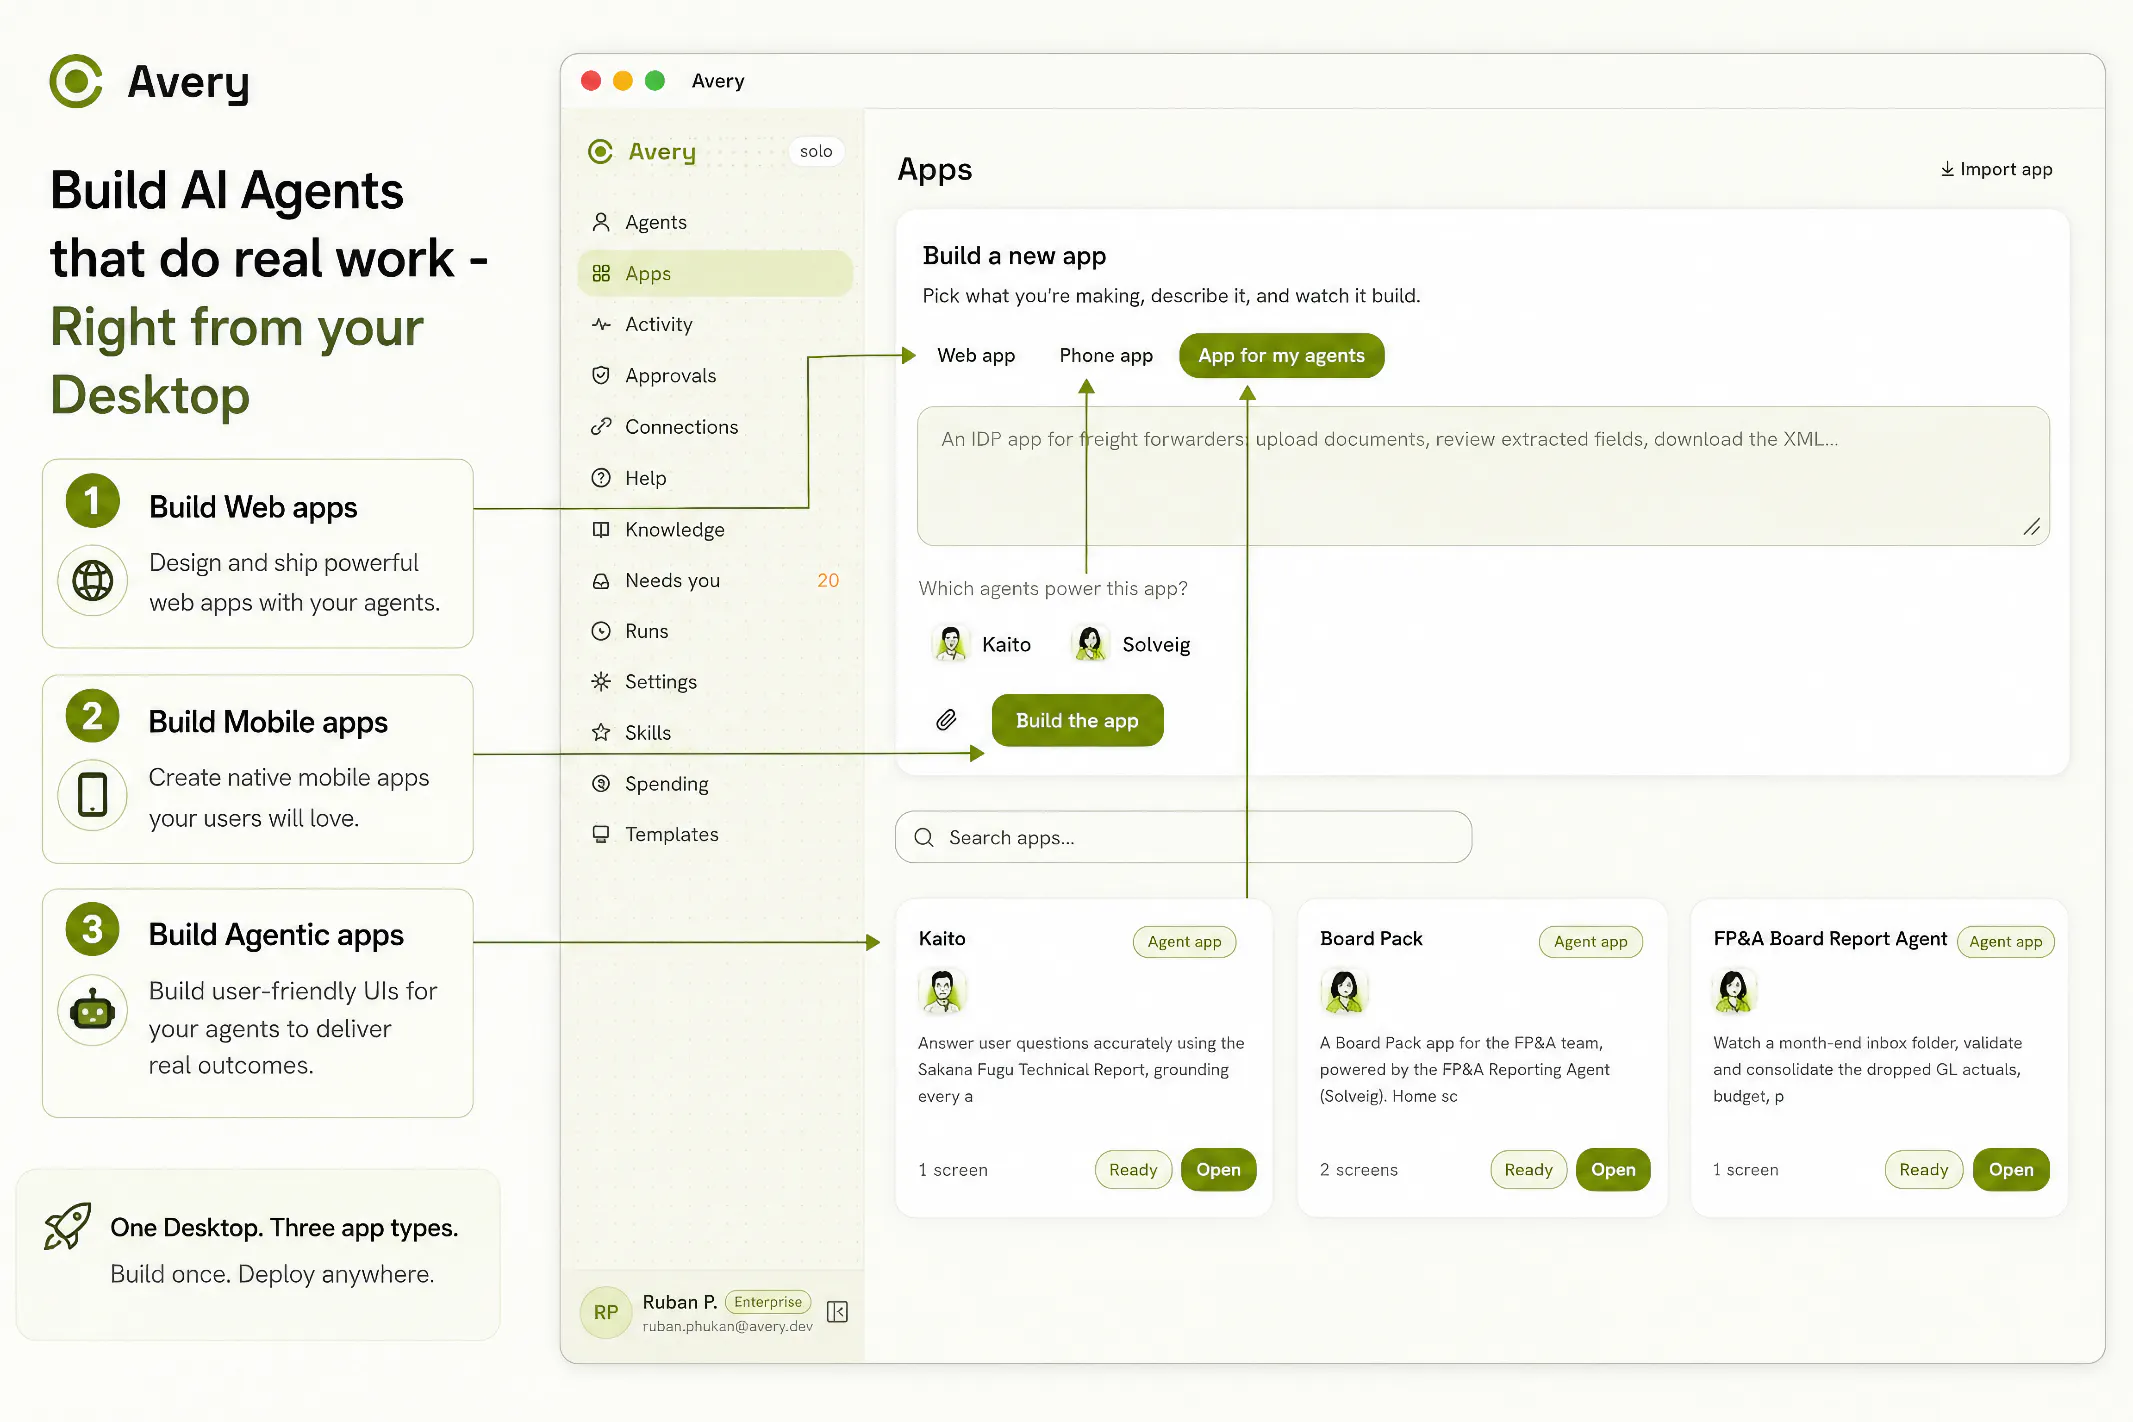Click the Needs you inbox icon
Image resolution: width=2133 pixels, height=1422 pixels.
point(601,580)
